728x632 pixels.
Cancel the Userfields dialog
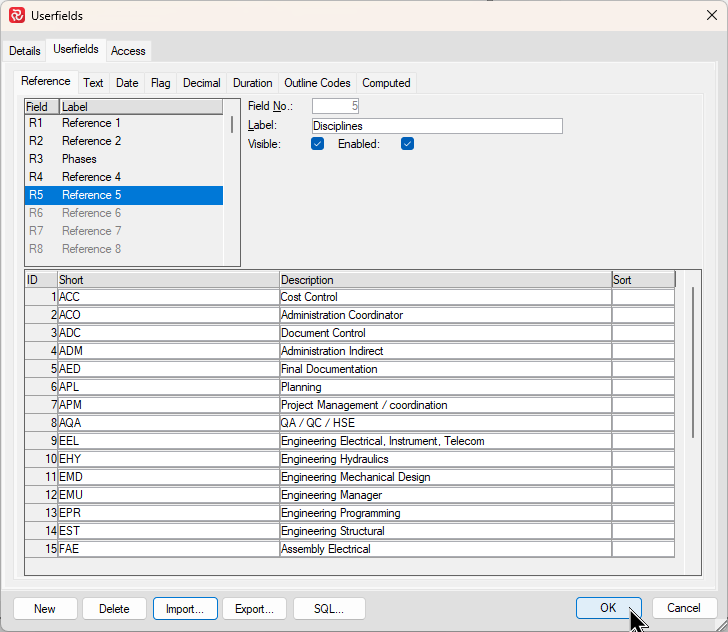point(684,608)
